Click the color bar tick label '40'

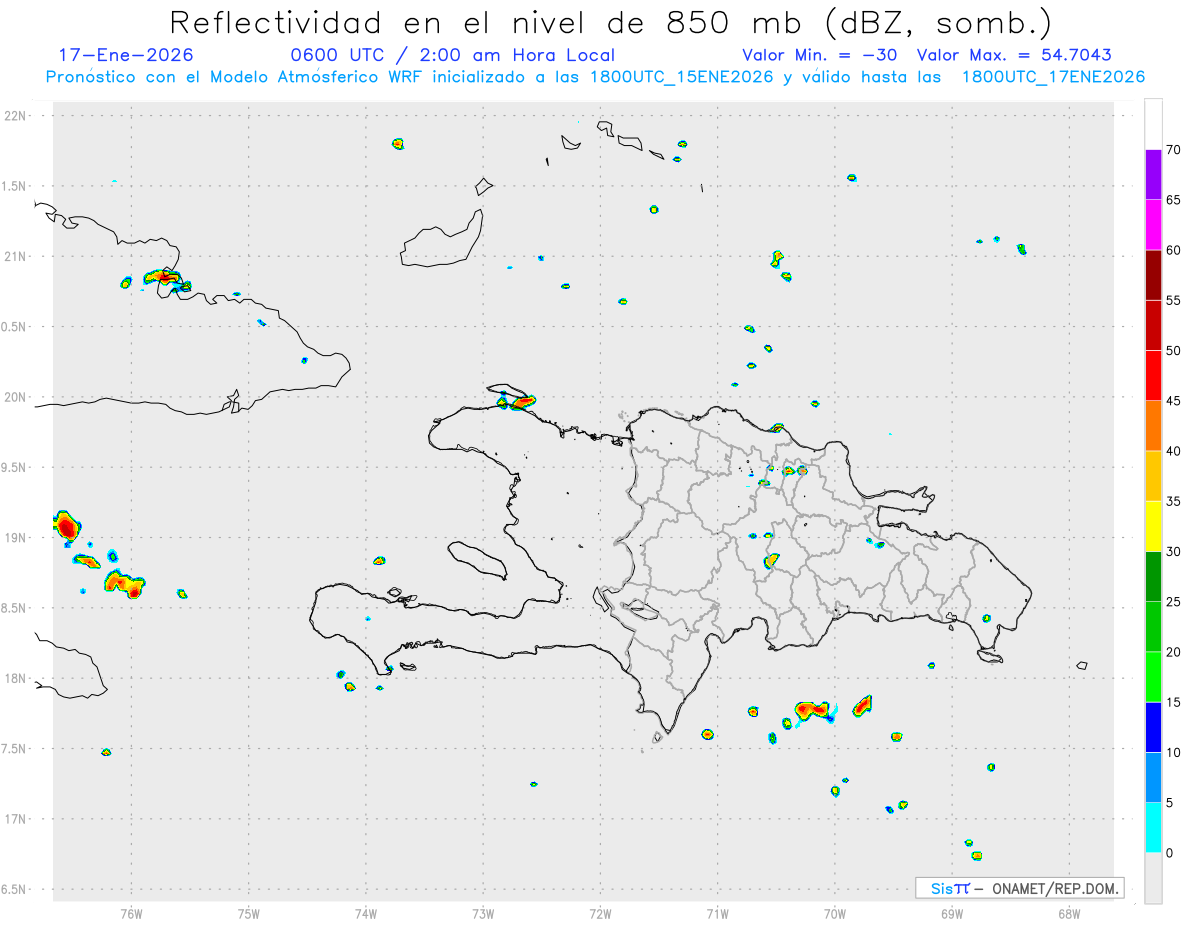point(1173,451)
